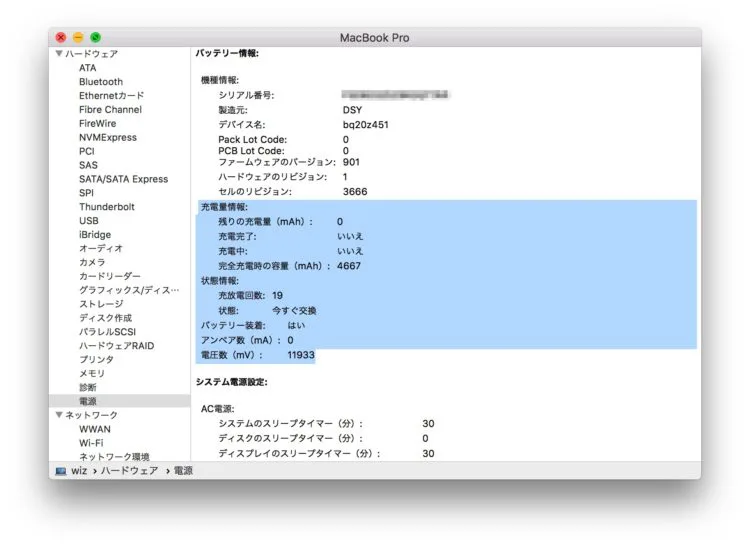Click the 今すぐ交換 status value
750x549 pixels.
coord(294,311)
